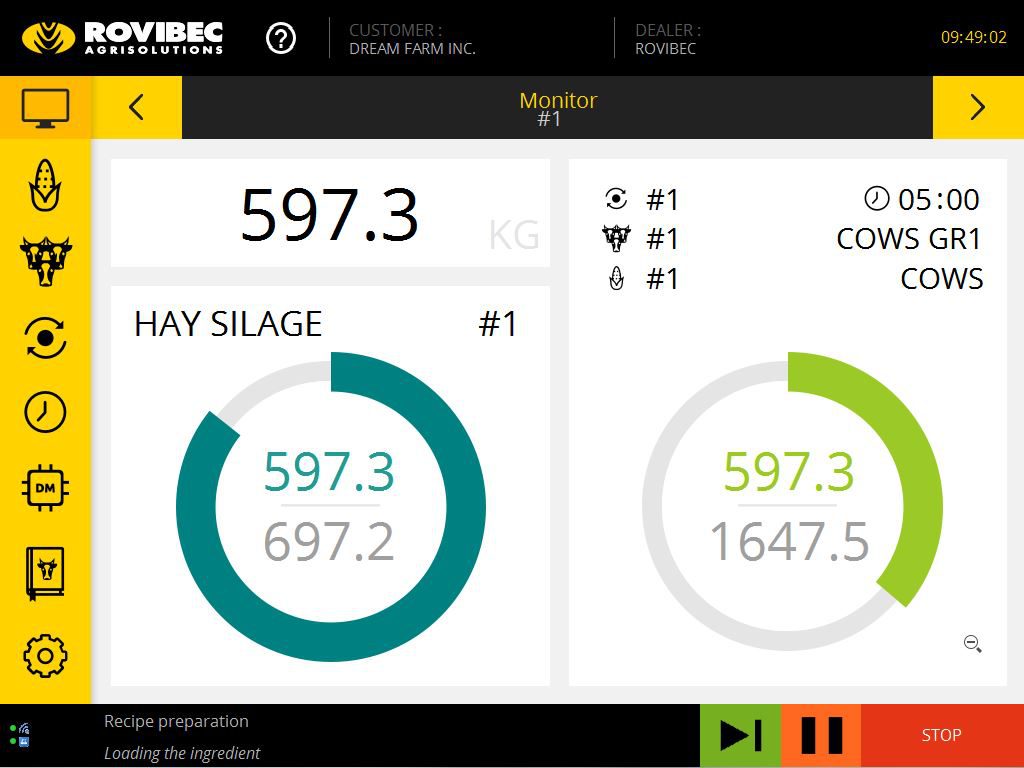1024x768 pixels.
Task: Click the help question mark icon
Action: click(281, 39)
